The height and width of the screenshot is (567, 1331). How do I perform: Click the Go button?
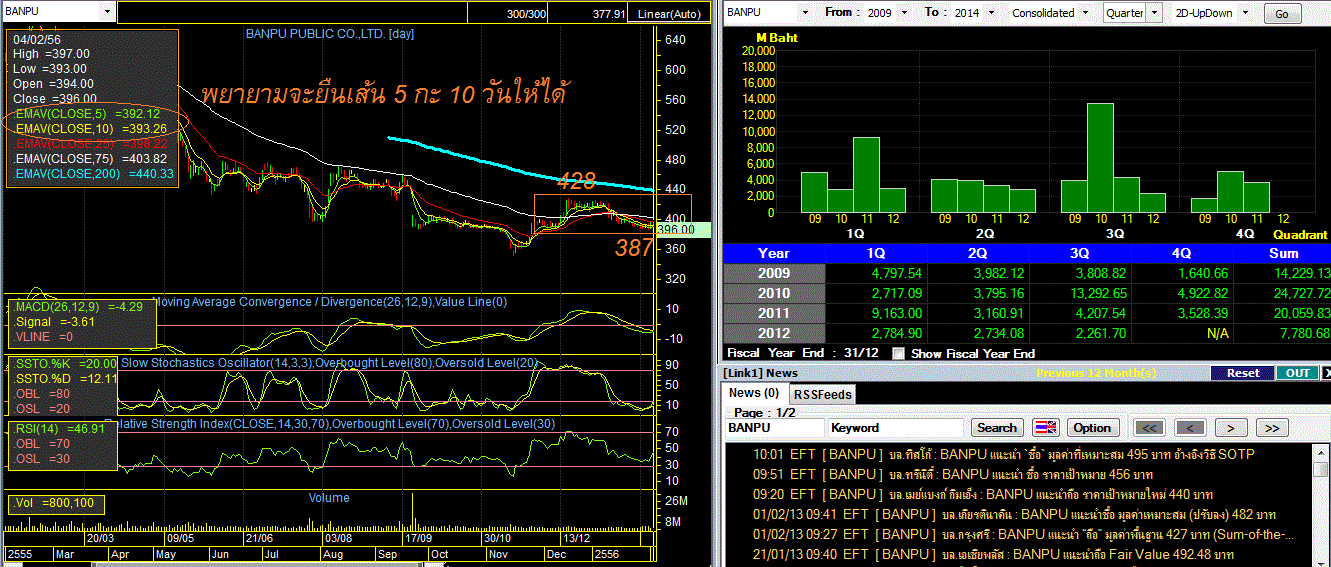[1282, 14]
